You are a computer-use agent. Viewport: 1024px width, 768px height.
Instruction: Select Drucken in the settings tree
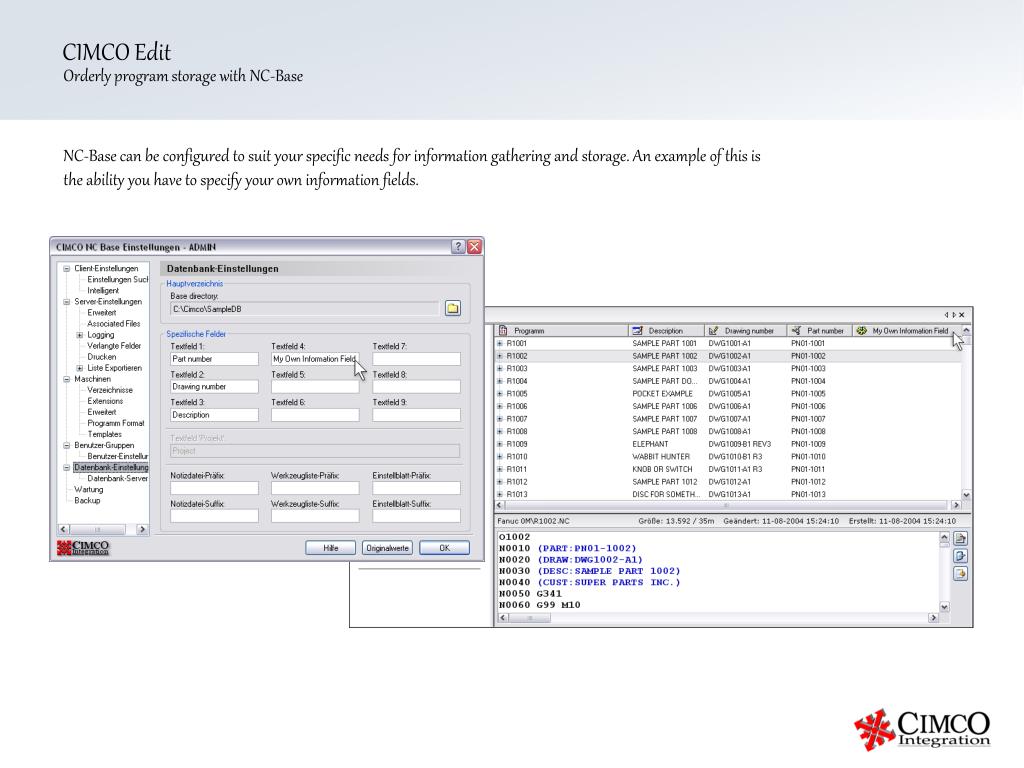[102, 357]
